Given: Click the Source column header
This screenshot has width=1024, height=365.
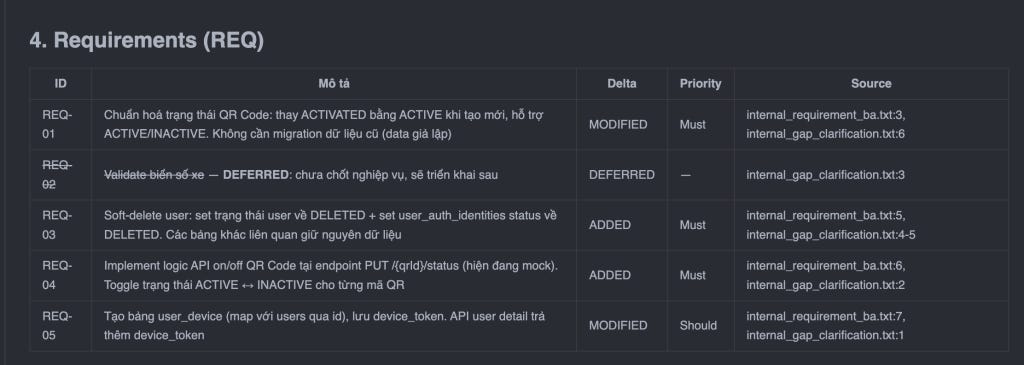Looking at the screenshot, I should click(x=871, y=84).
